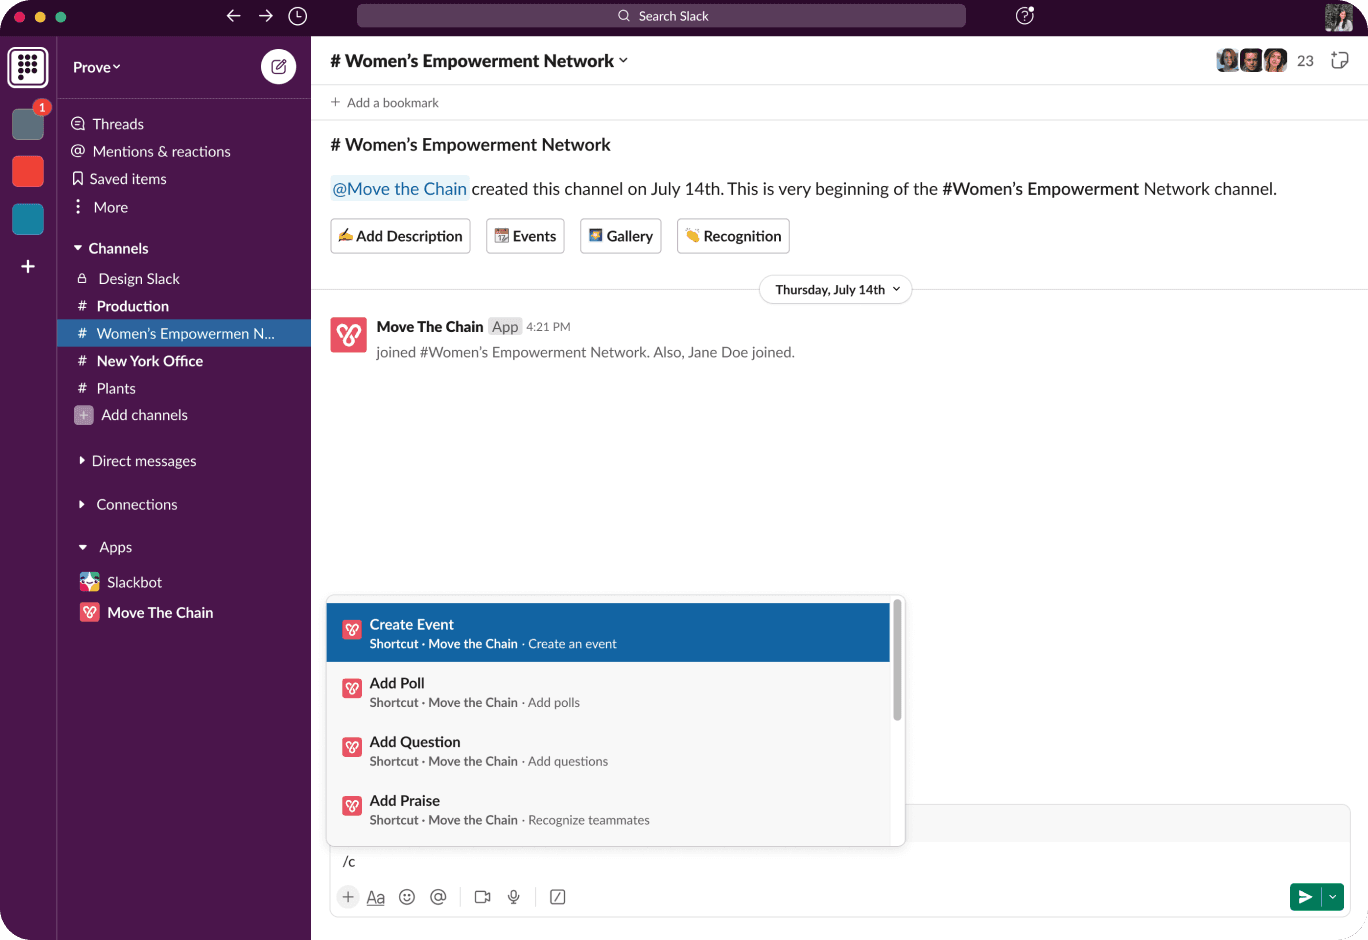Click Add channels
The height and width of the screenshot is (940, 1368).
(x=131, y=415)
